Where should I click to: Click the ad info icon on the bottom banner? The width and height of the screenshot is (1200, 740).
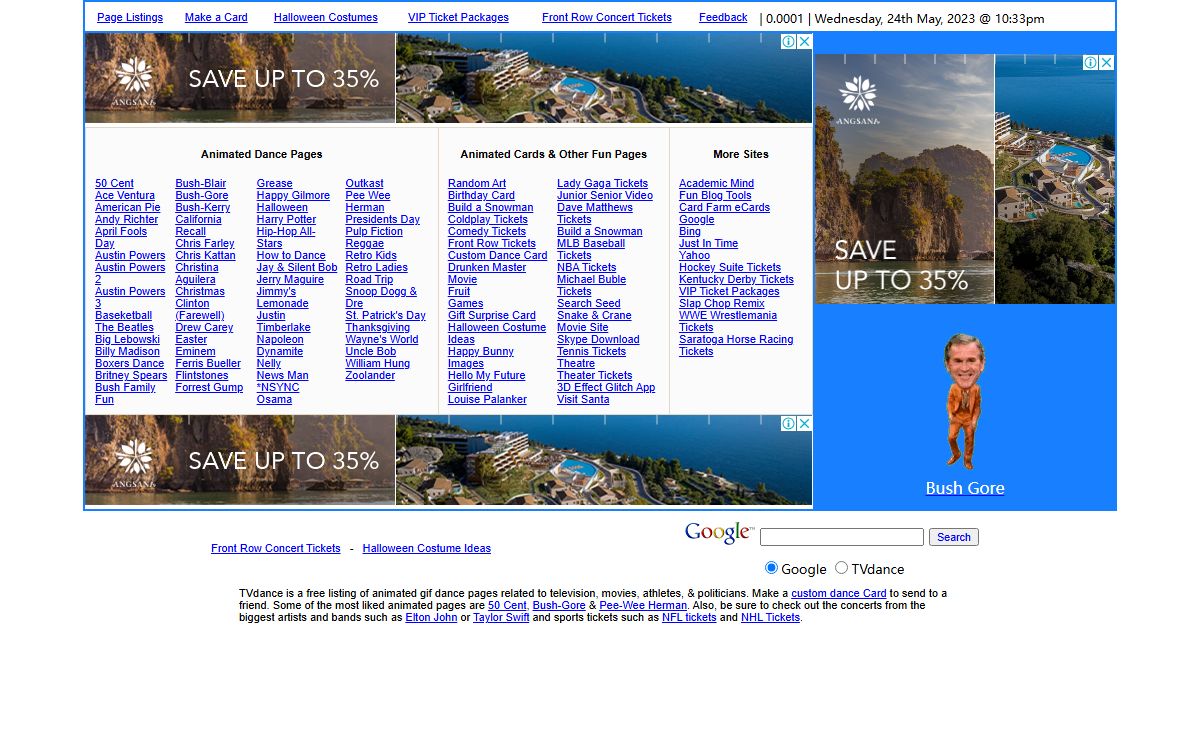(x=789, y=424)
